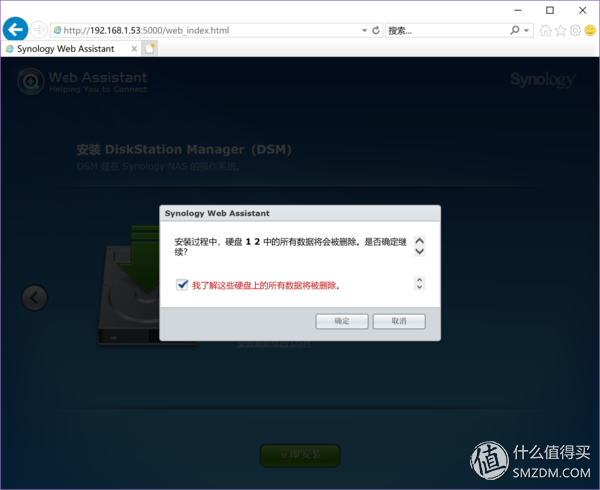The image size is (600, 490).
Task: Click the dialog title Synology Web Assistant
Action: coord(217,213)
